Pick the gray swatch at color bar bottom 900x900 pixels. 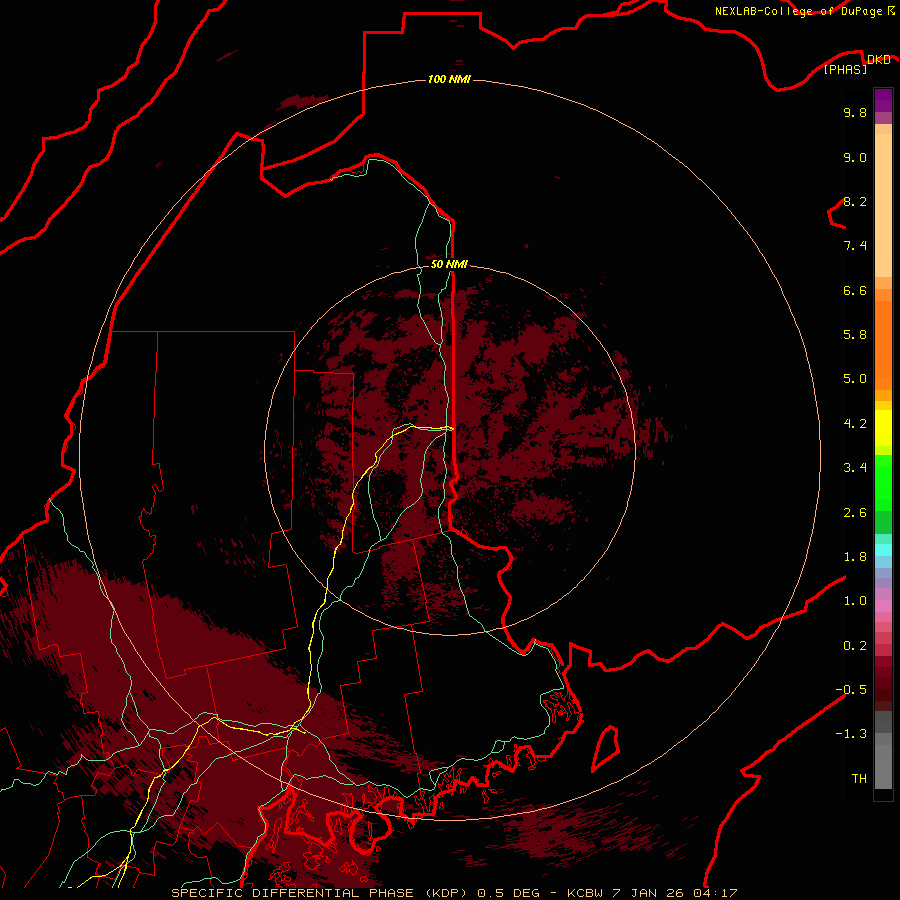point(883,769)
